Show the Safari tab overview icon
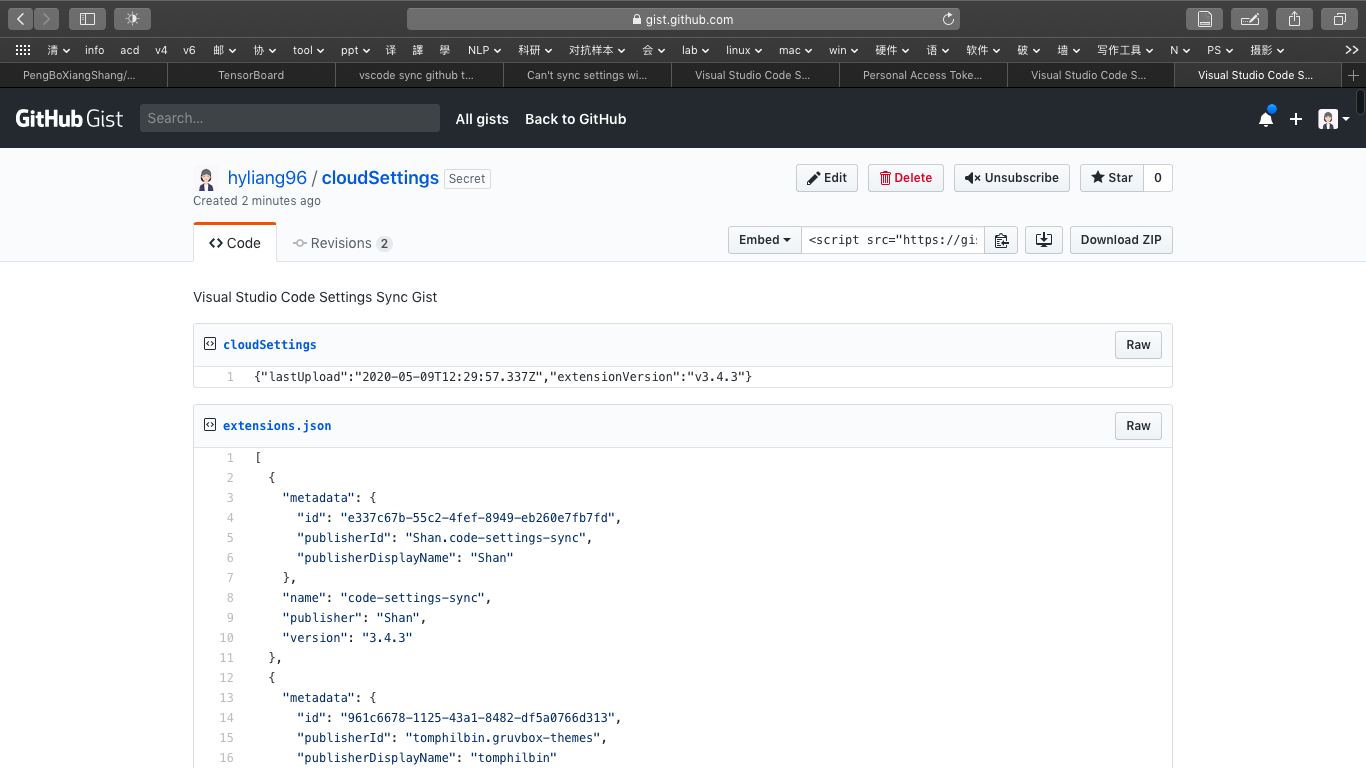Image resolution: width=1366 pixels, height=768 pixels. click(x=1339, y=18)
